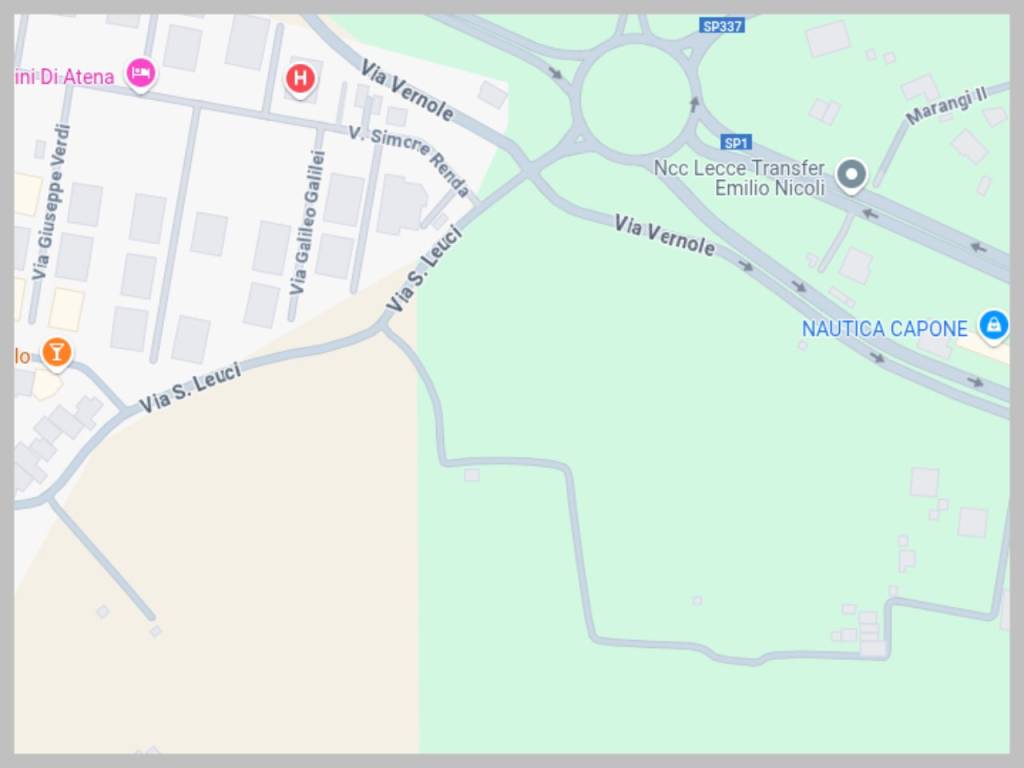Click Via Vernole label near the hospital
The height and width of the screenshot is (768, 1024).
(x=408, y=90)
